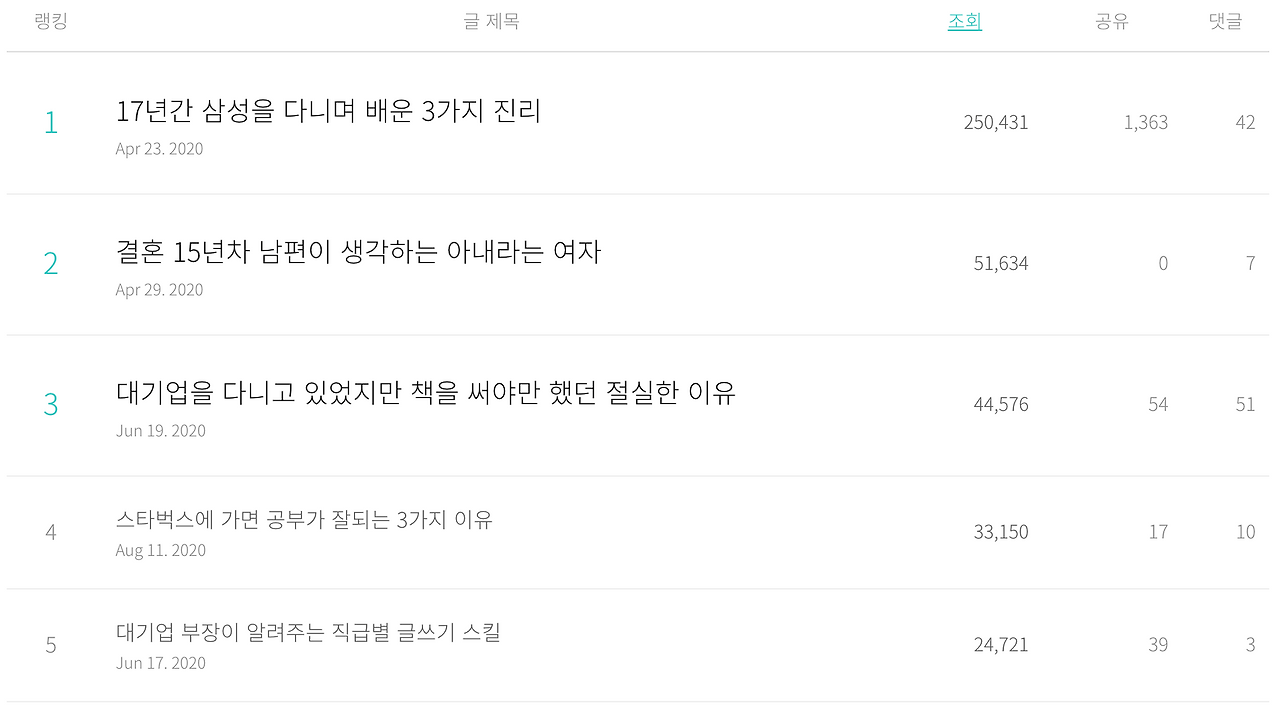Click rank number 4
This screenshot has height=705, width=1280.
(51, 532)
